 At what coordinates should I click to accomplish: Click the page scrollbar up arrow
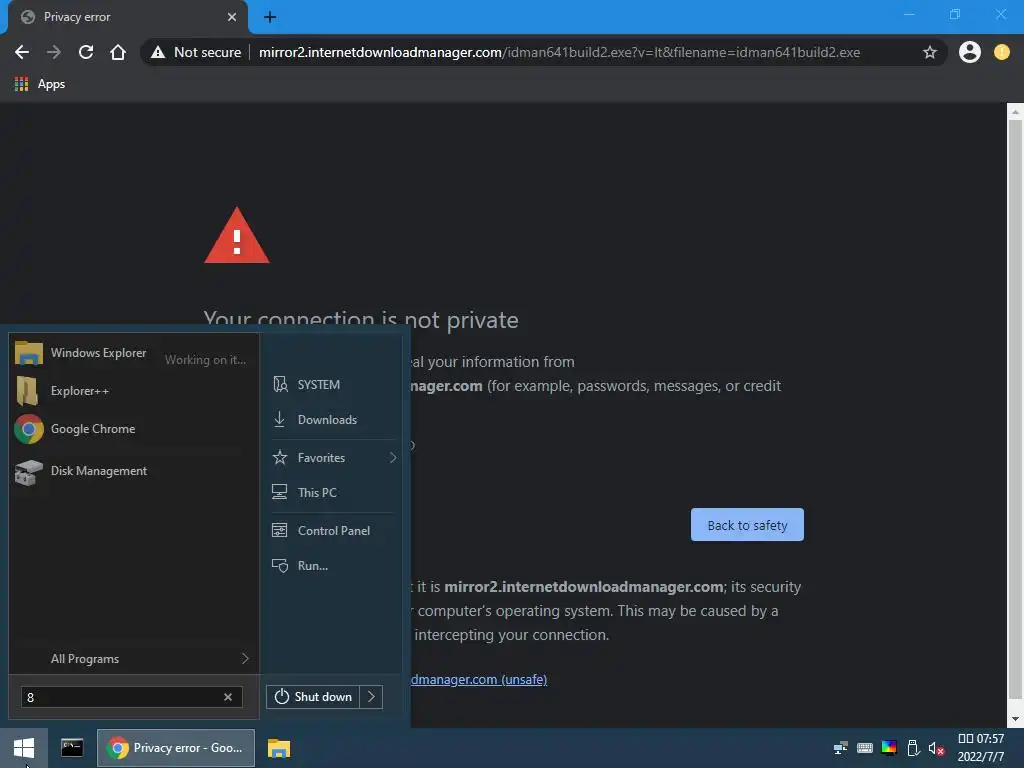1015,112
